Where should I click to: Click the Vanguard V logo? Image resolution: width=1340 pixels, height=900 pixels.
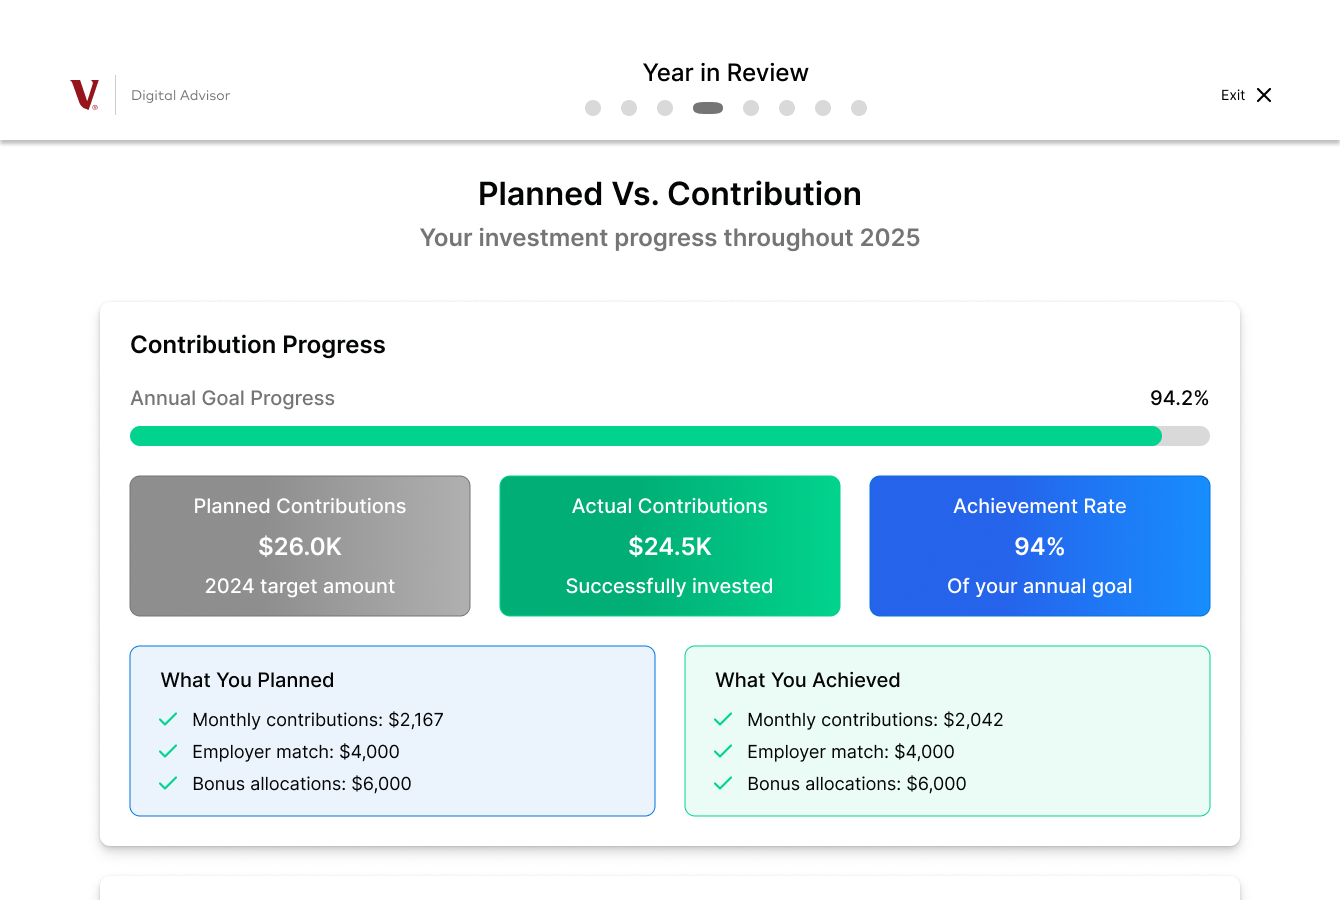tap(84, 95)
